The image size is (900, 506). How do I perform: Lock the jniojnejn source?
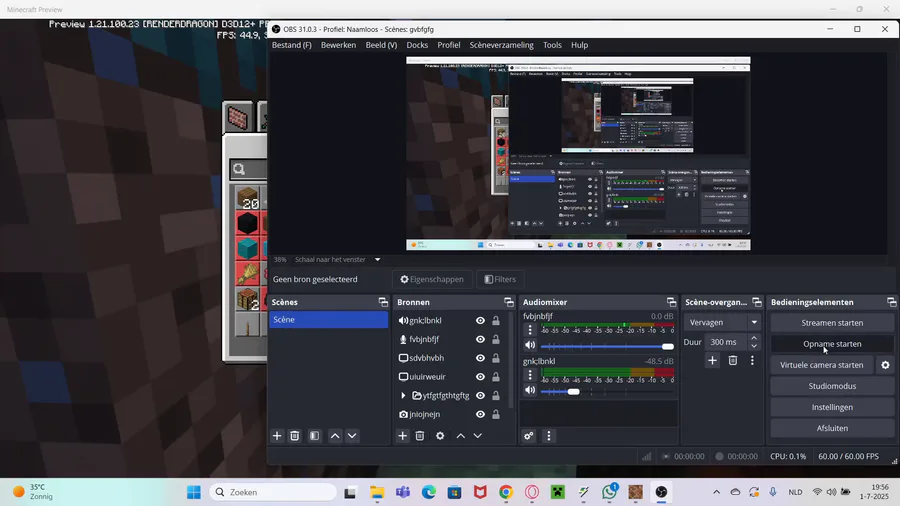coord(496,414)
